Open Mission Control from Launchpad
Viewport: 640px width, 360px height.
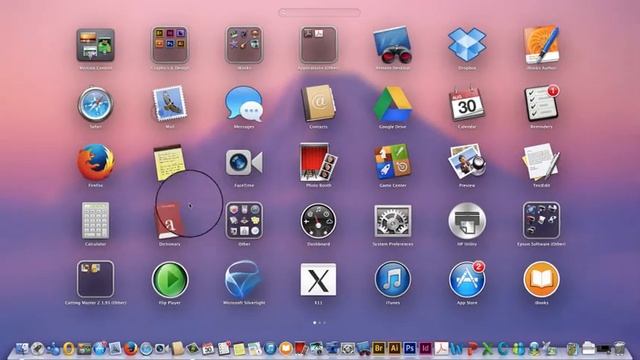tap(96, 45)
